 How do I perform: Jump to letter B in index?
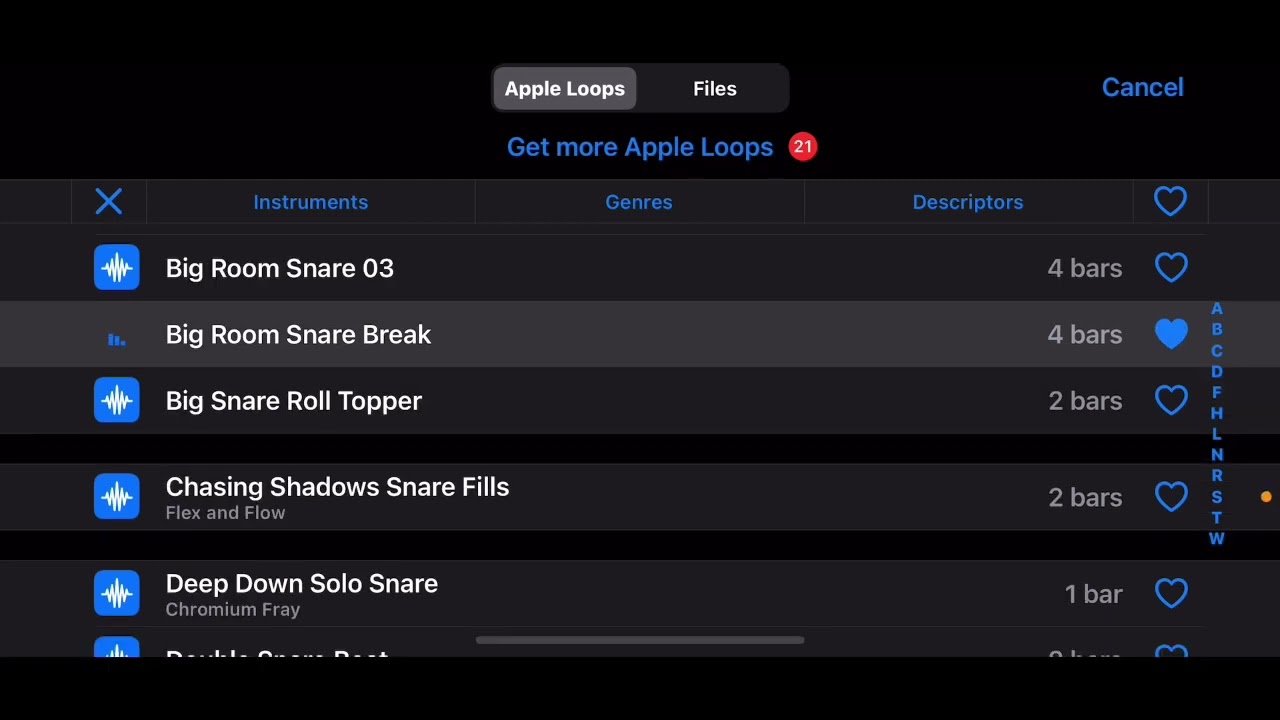1217,330
